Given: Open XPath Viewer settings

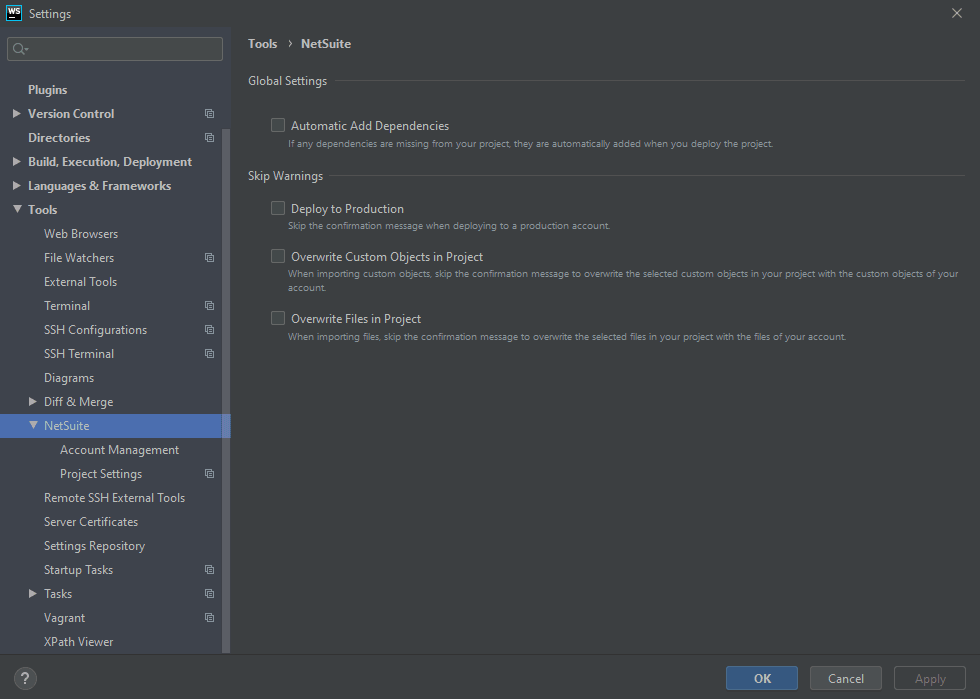Looking at the screenshot, I should [78, 641].
